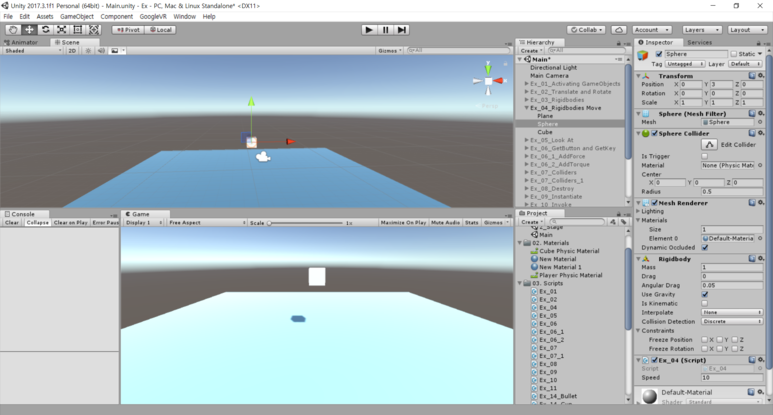
Task: Open Interpolate None dropdown
Action: [732, 312]
